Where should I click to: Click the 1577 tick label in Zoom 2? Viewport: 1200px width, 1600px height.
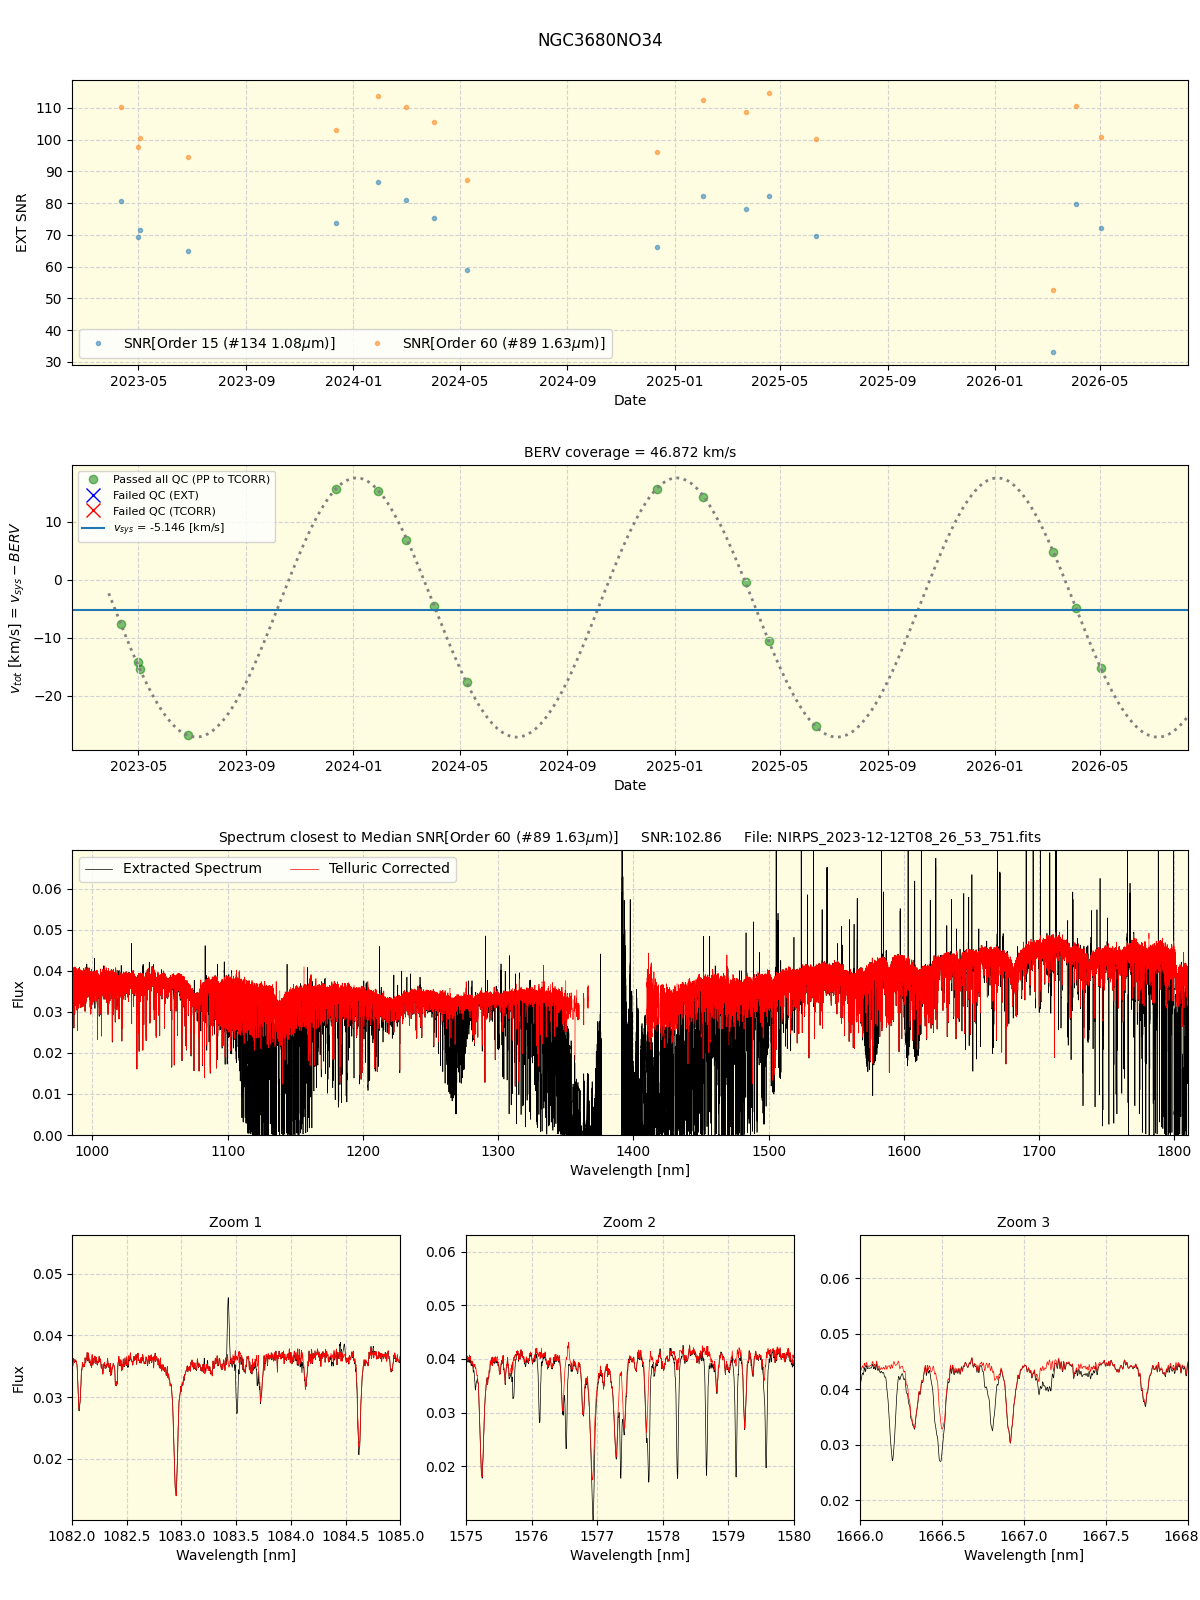[597, 1536]
